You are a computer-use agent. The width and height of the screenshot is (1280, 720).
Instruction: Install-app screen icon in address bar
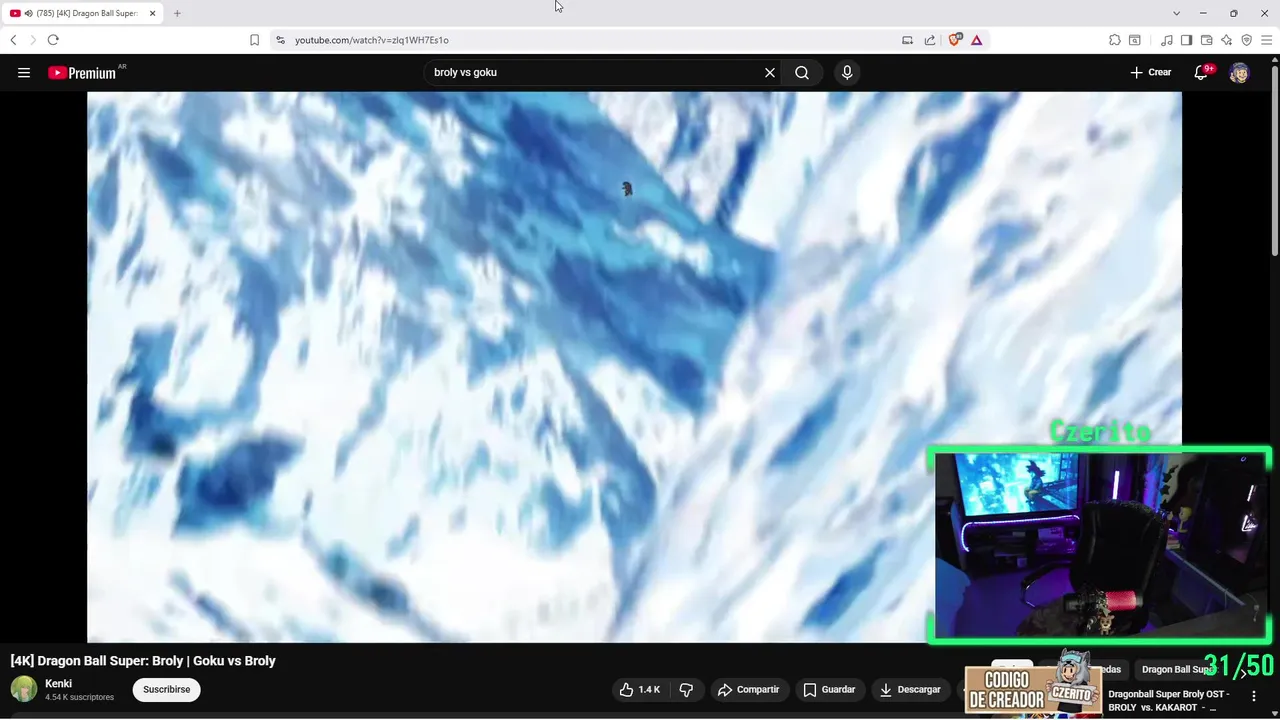pyautogui.click(x=907, y=40)
